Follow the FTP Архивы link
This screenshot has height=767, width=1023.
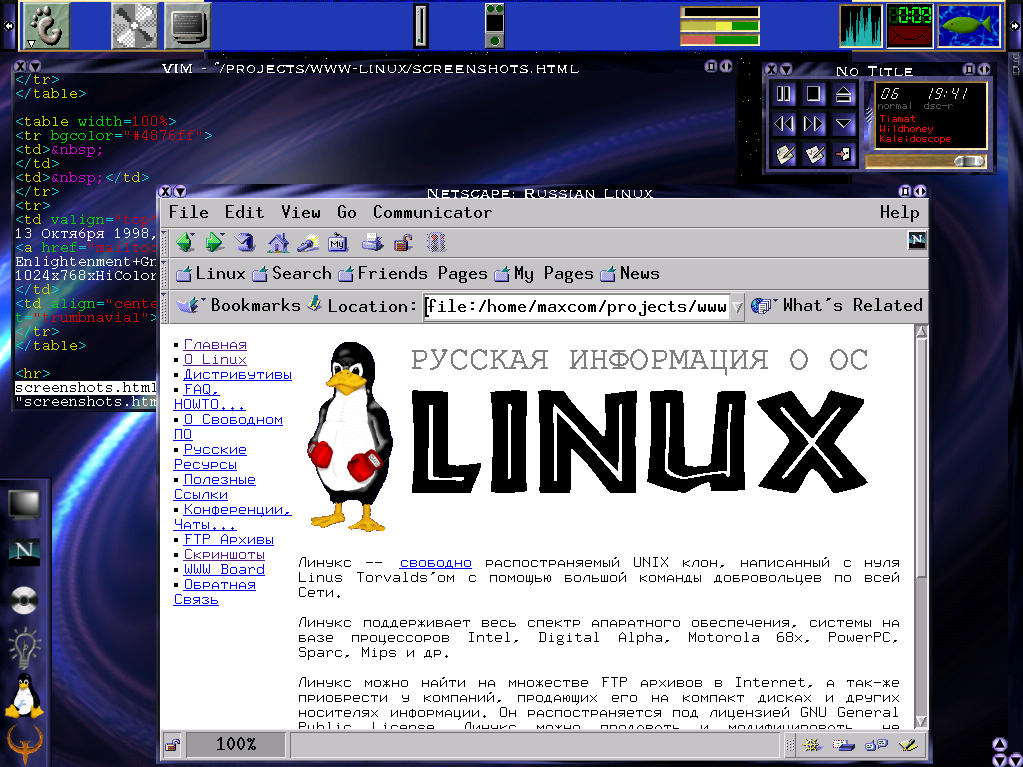pyautogui.click(x=228, y=539)
